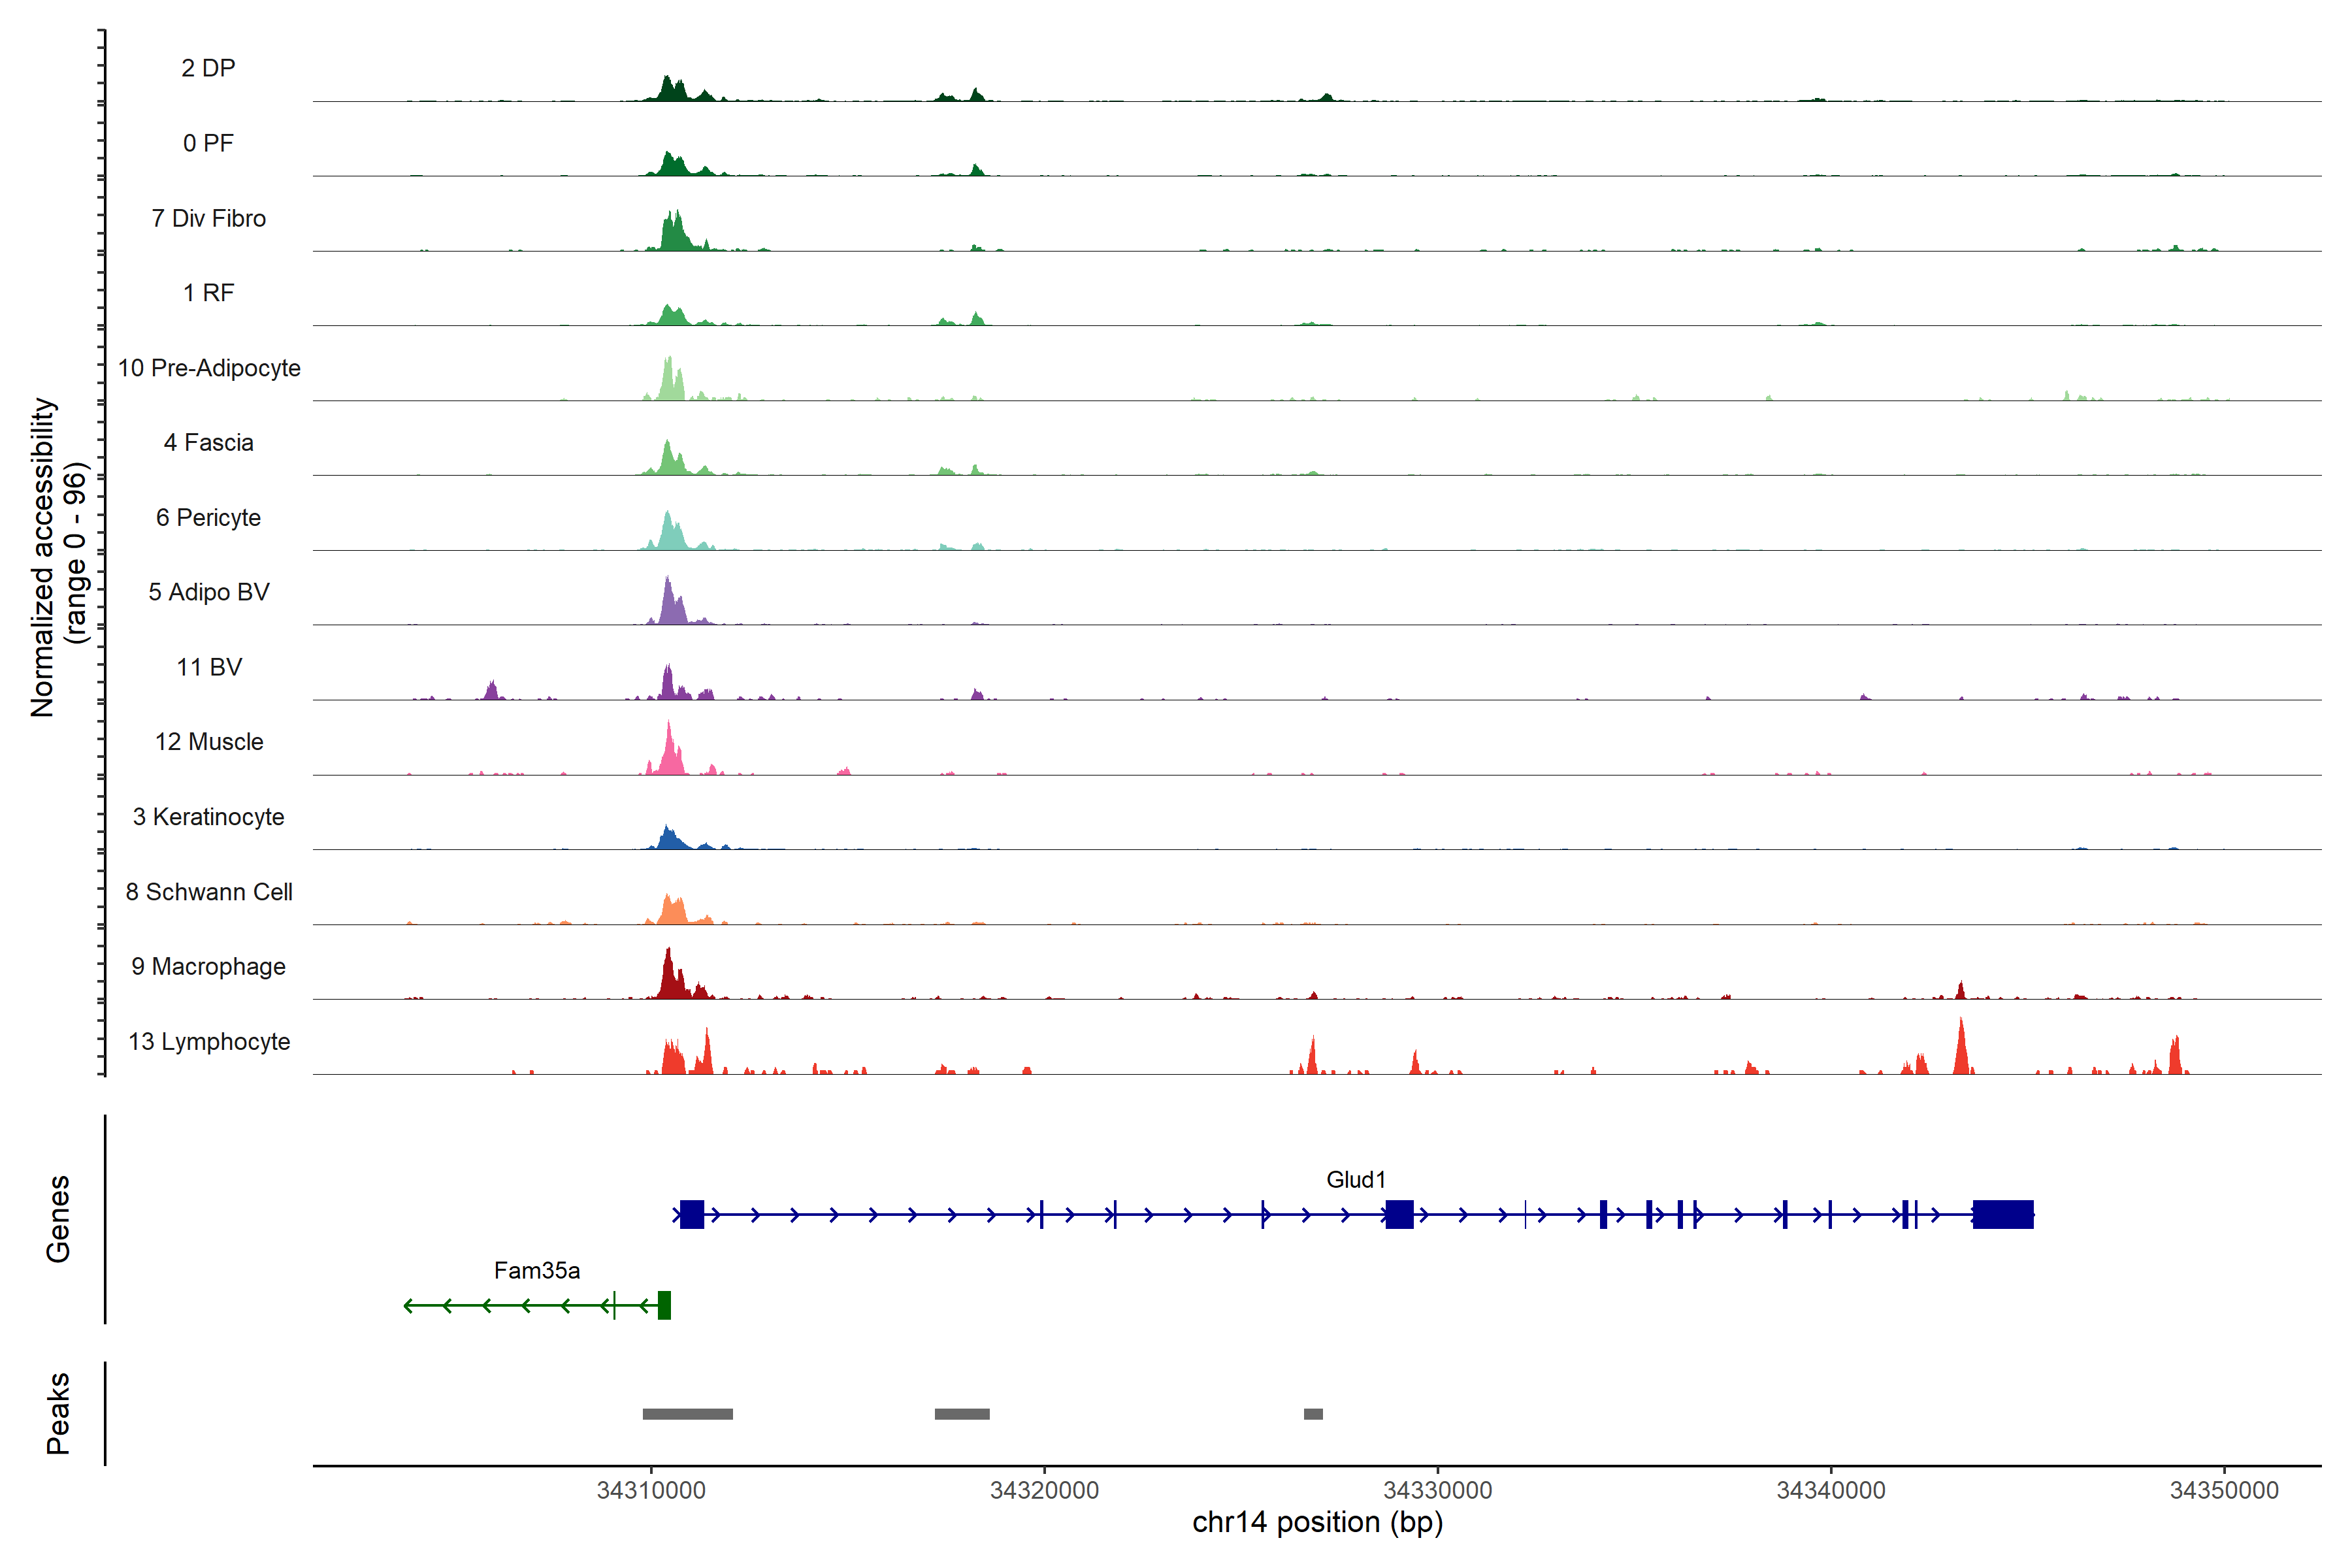Image resolution: width=2352 pixels, height=1568 pixels.
Task: Click the 9 Macrophage track label
Action: pos(208,966)
